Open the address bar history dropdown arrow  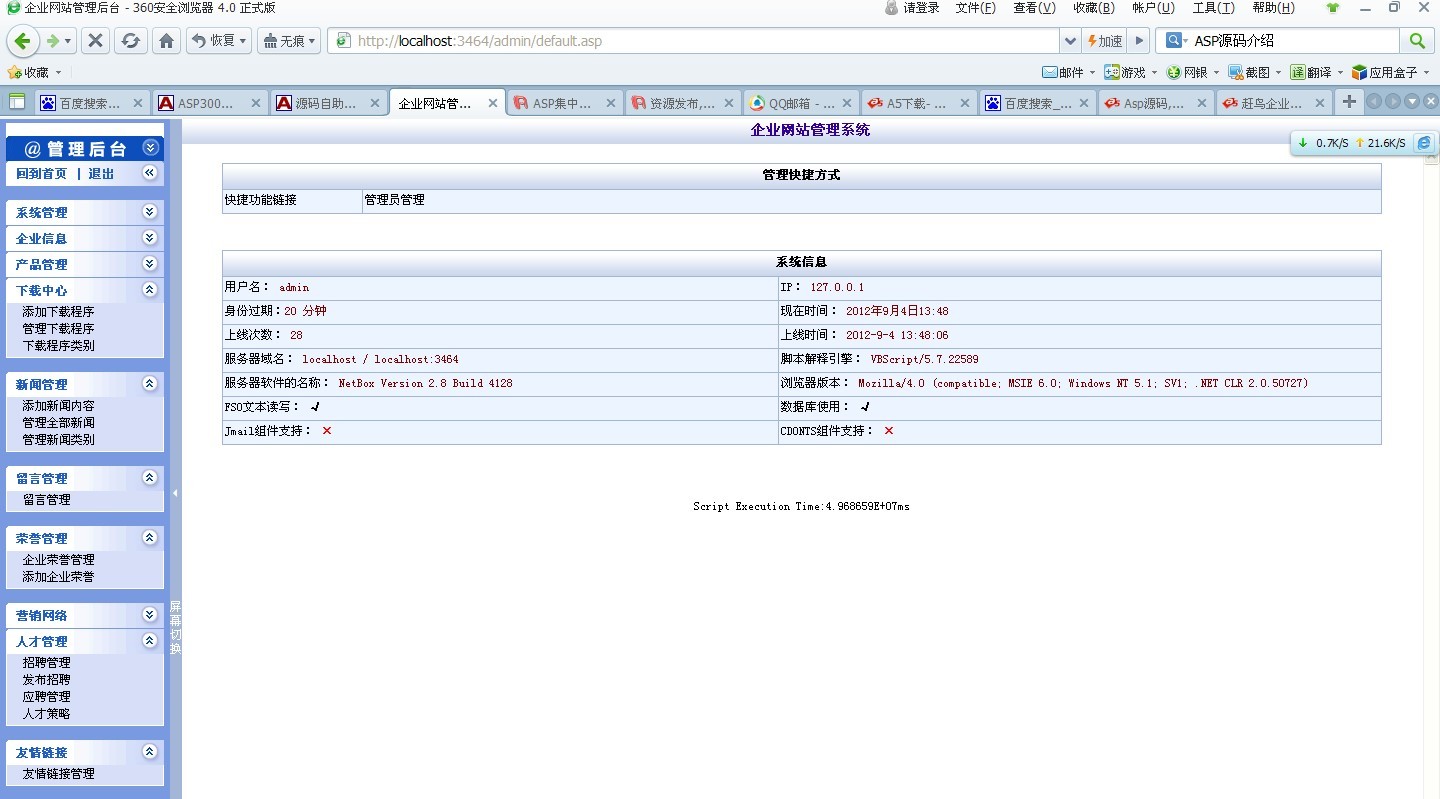pos(1071,41)
